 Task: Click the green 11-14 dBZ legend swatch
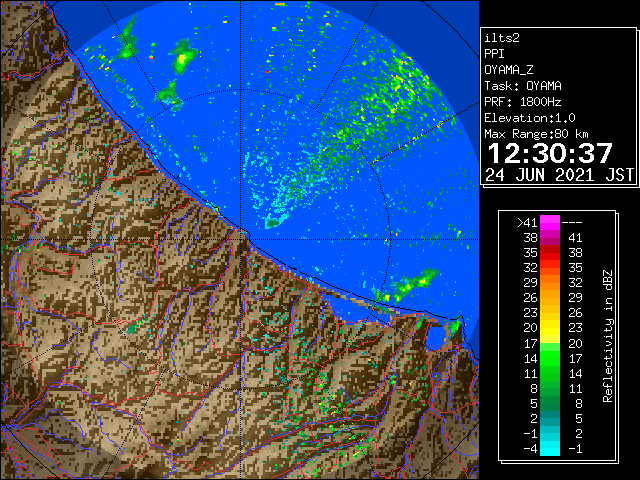550,373
